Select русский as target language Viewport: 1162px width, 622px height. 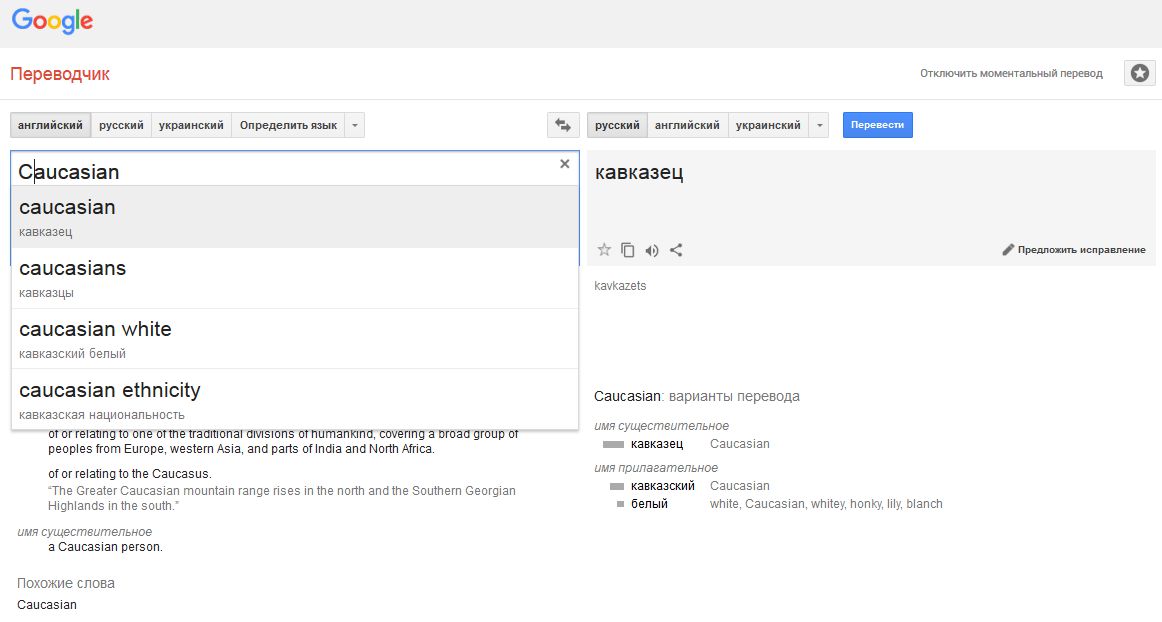tap(617, 125)
